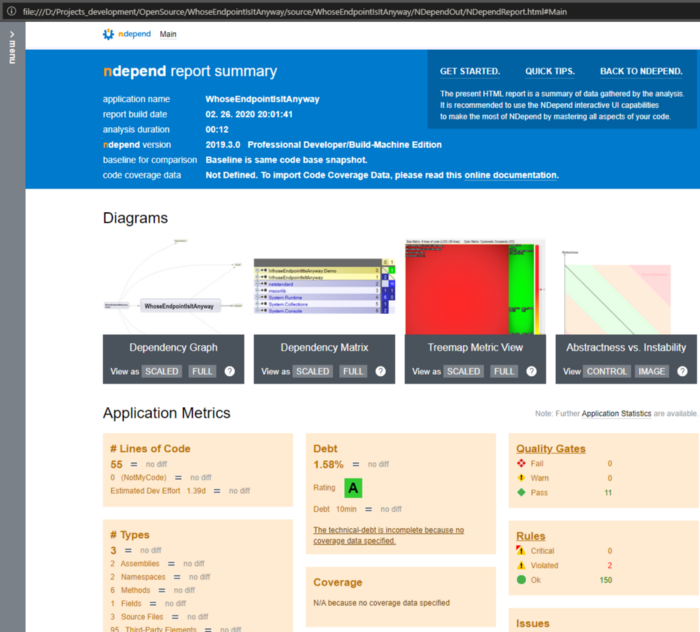This screenshot has height=632, width=700.
Task: Open the technical-debt incomplete coverage link
Action: (x=388, y=535)
